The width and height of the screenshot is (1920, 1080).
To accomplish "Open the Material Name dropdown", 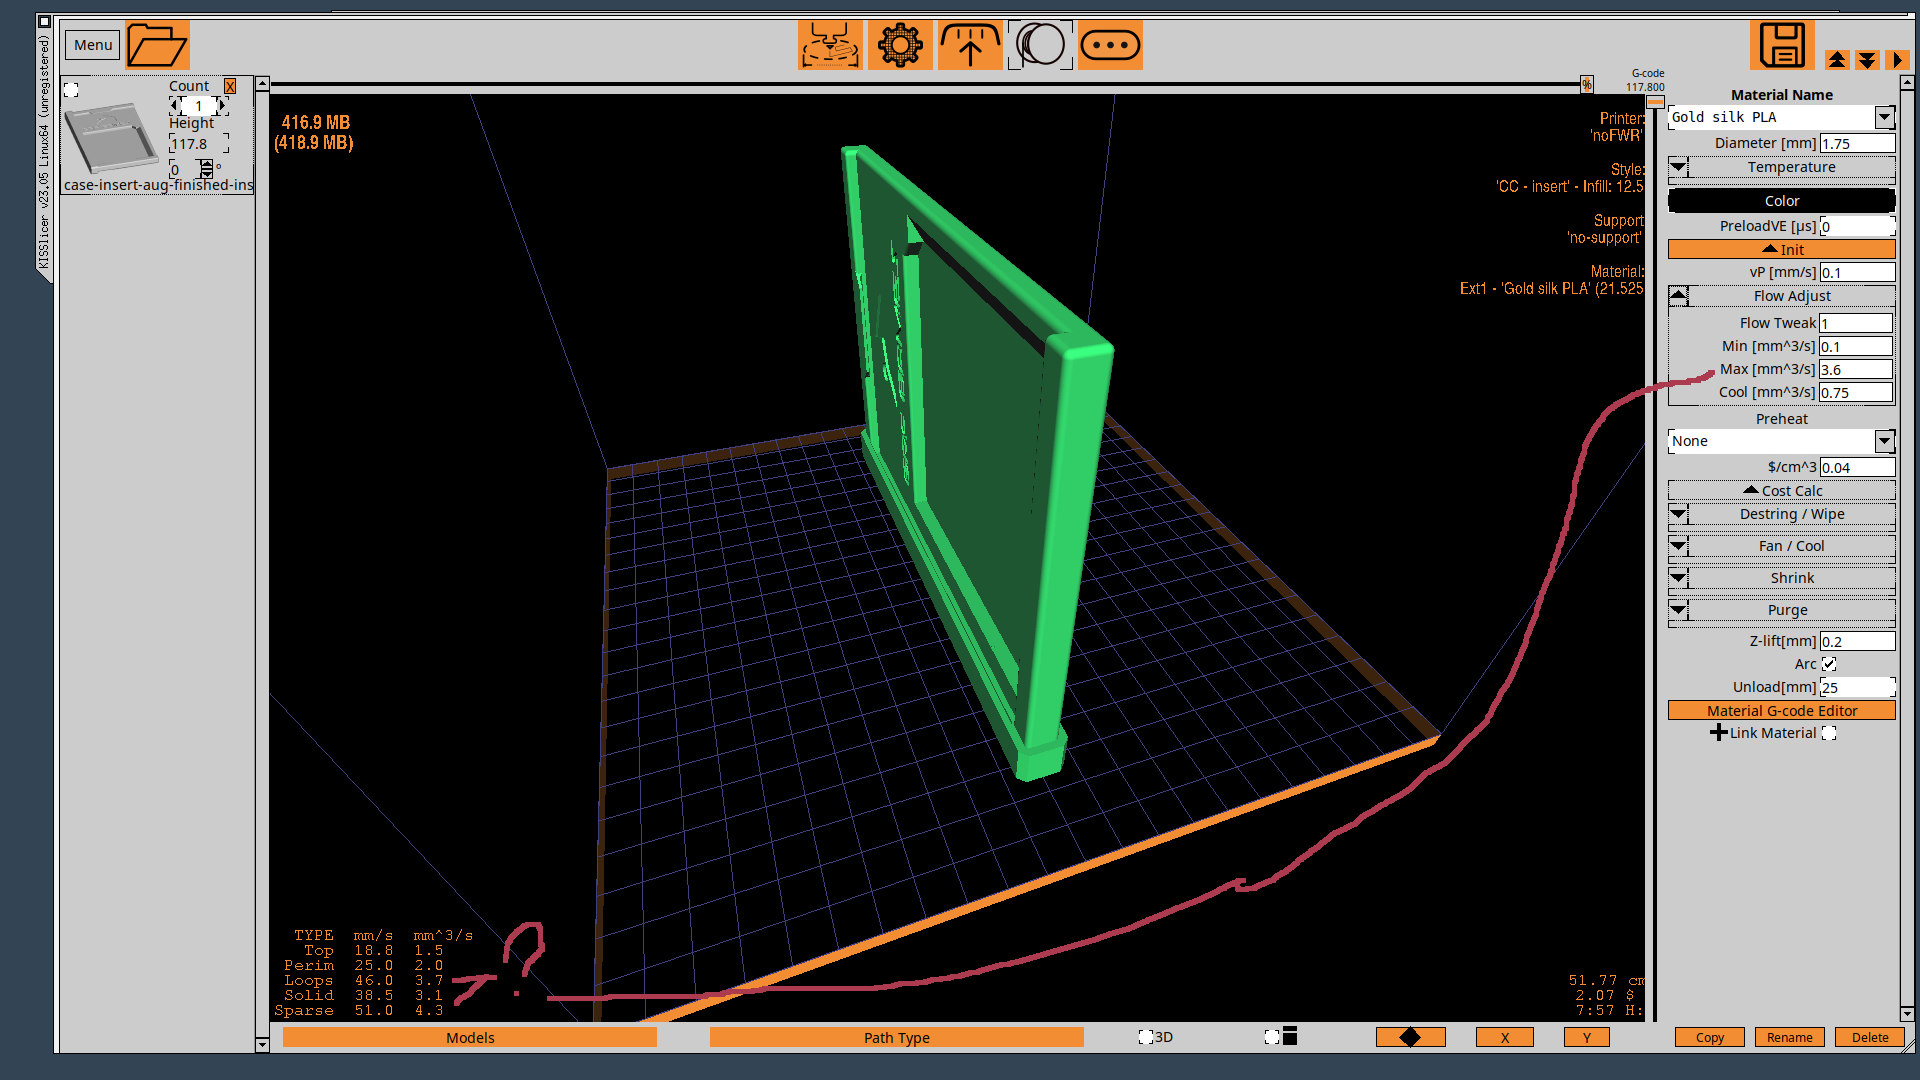I will (x=1884, y=117).
